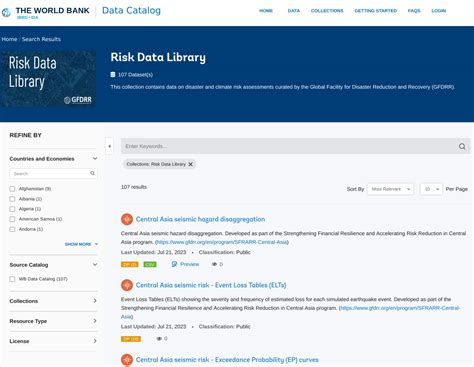
Task: Click the datasets count icon in banner
Action: pos(113,75)
